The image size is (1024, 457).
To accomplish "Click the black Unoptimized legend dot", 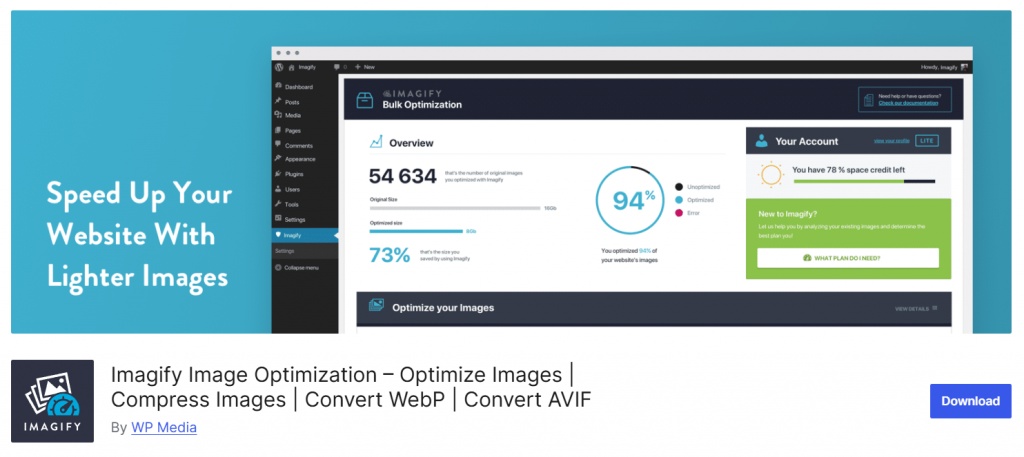I will [679, 187].
